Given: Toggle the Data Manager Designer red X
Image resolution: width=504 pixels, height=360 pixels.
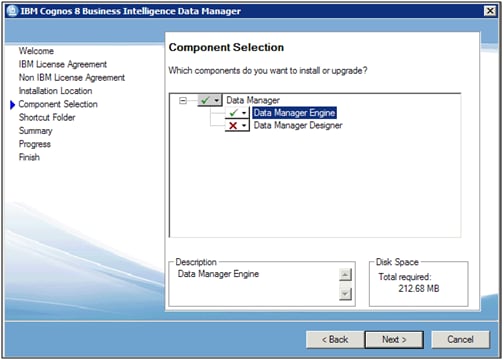Looking at the screenshot, I should tap(233, 125).
